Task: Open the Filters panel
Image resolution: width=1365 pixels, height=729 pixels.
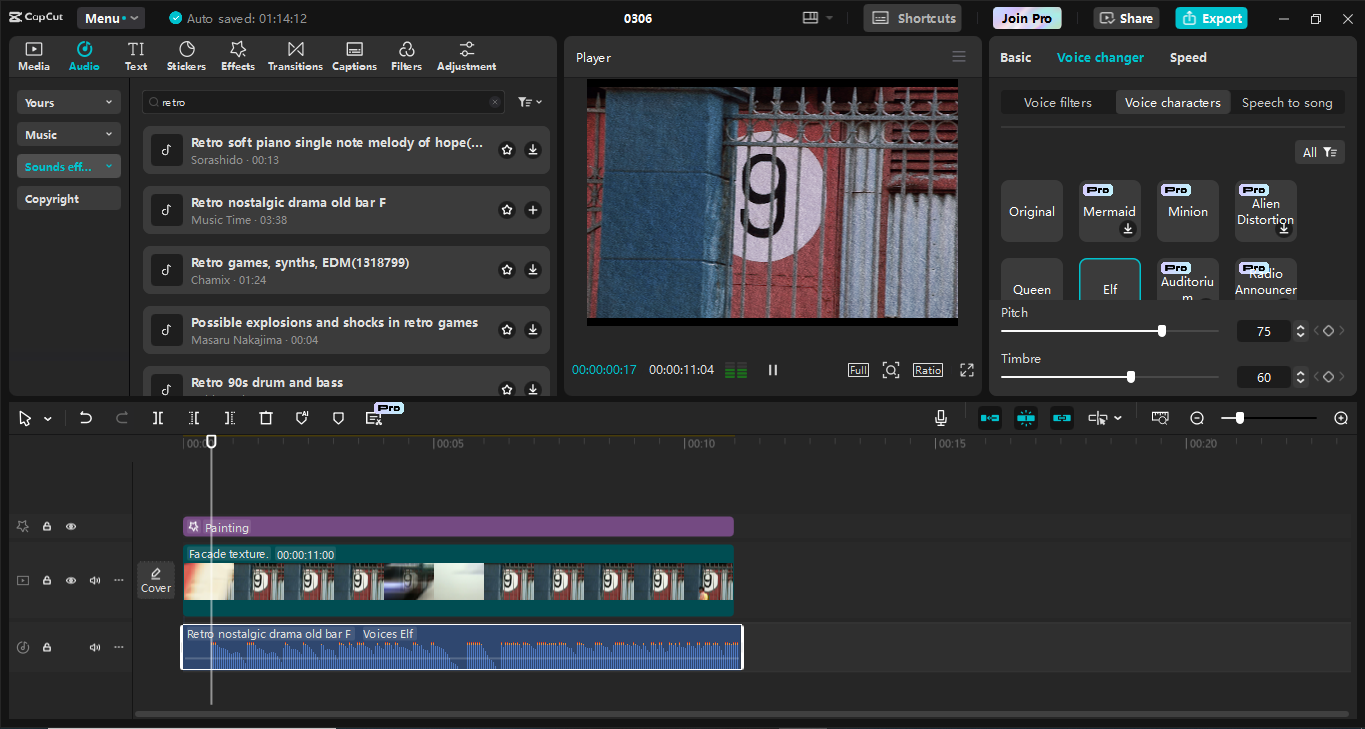Action: 406,55
